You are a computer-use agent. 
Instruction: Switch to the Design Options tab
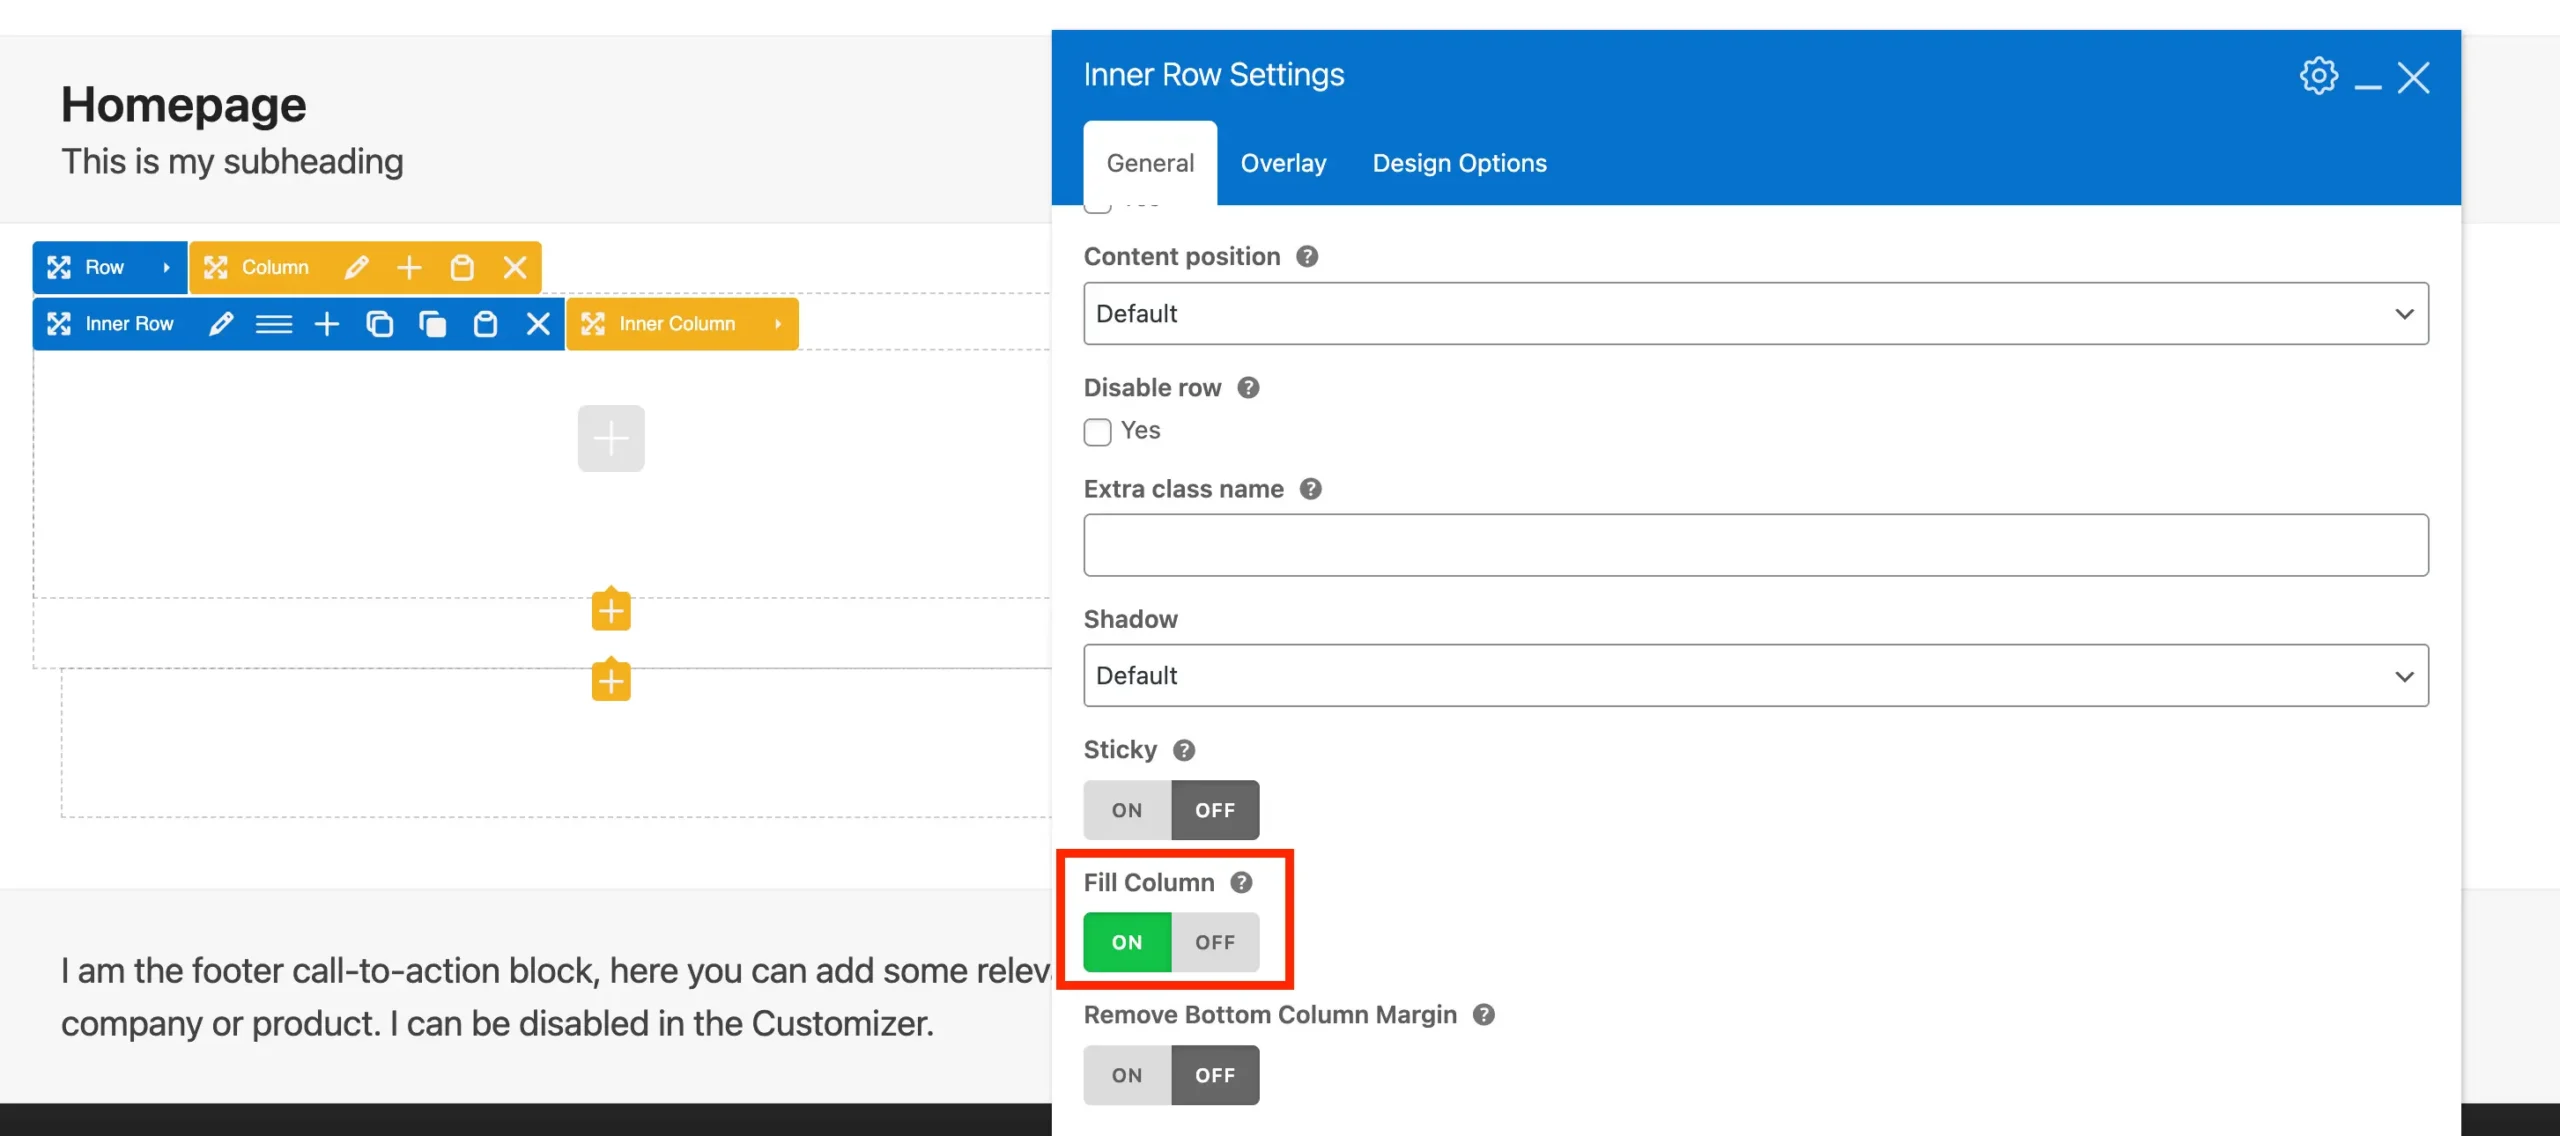click(x=1460, y=163)
